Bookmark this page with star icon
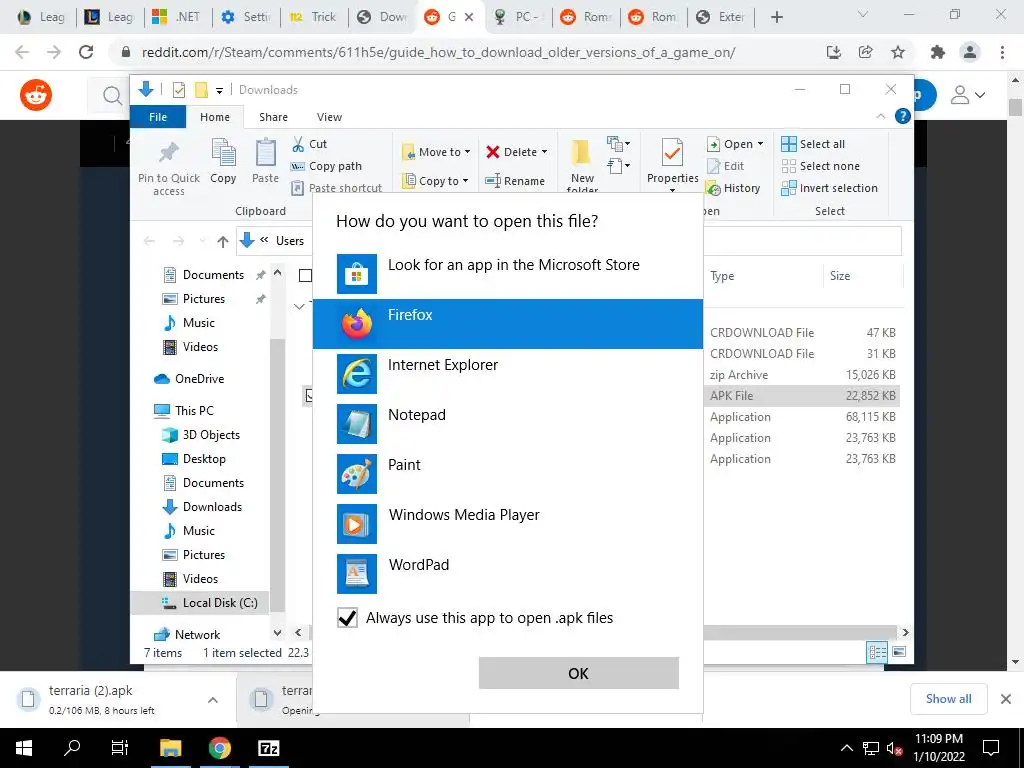This screenshot has width=1024, height=768. [898, 52]
